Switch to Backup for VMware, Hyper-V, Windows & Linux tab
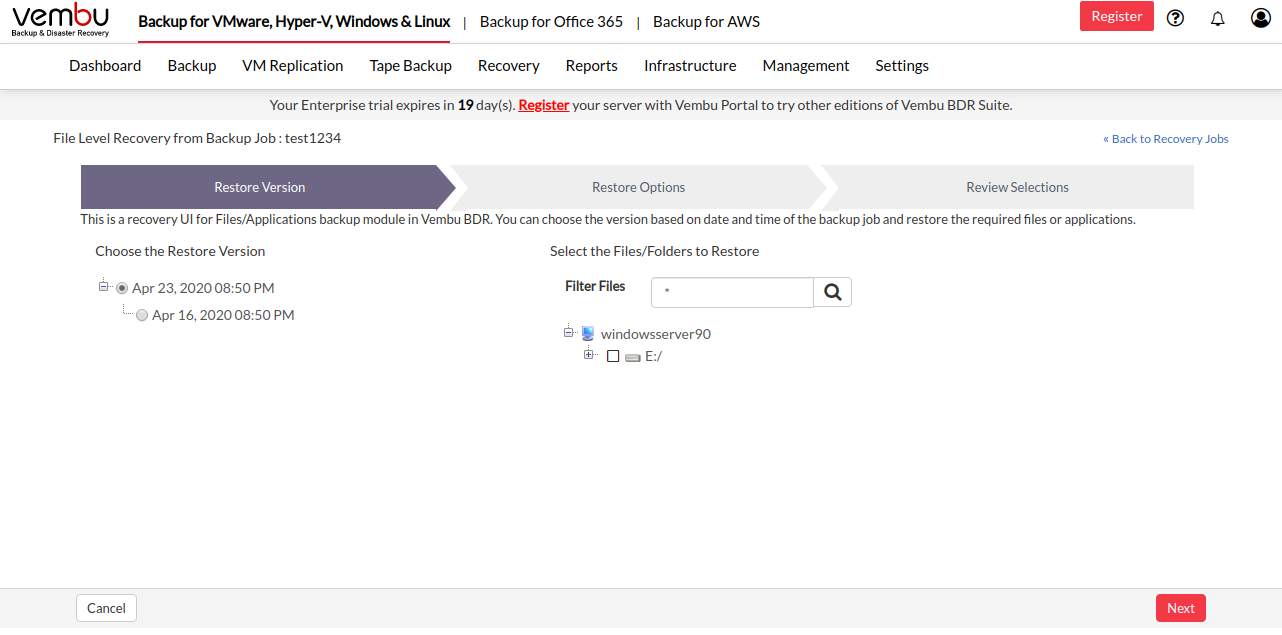This screenshot has width=1282, height=635. (294, 22)
